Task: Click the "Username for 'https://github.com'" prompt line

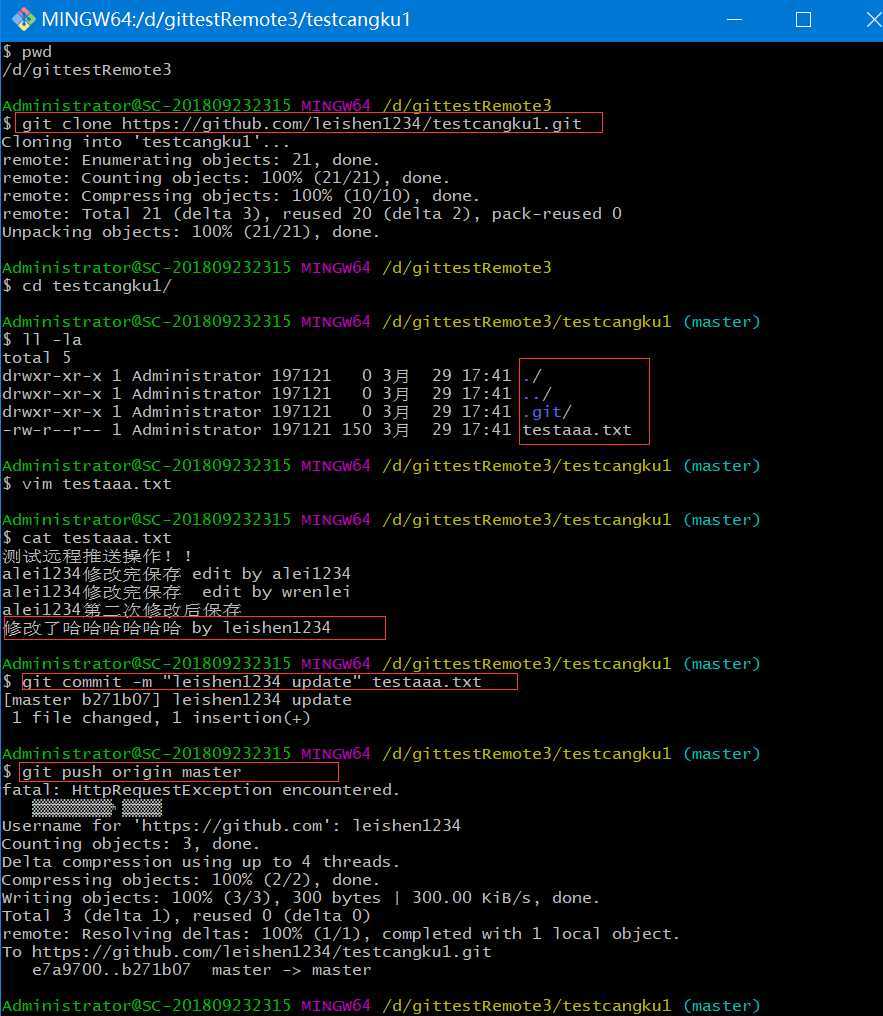Action: tap(231, 826)
